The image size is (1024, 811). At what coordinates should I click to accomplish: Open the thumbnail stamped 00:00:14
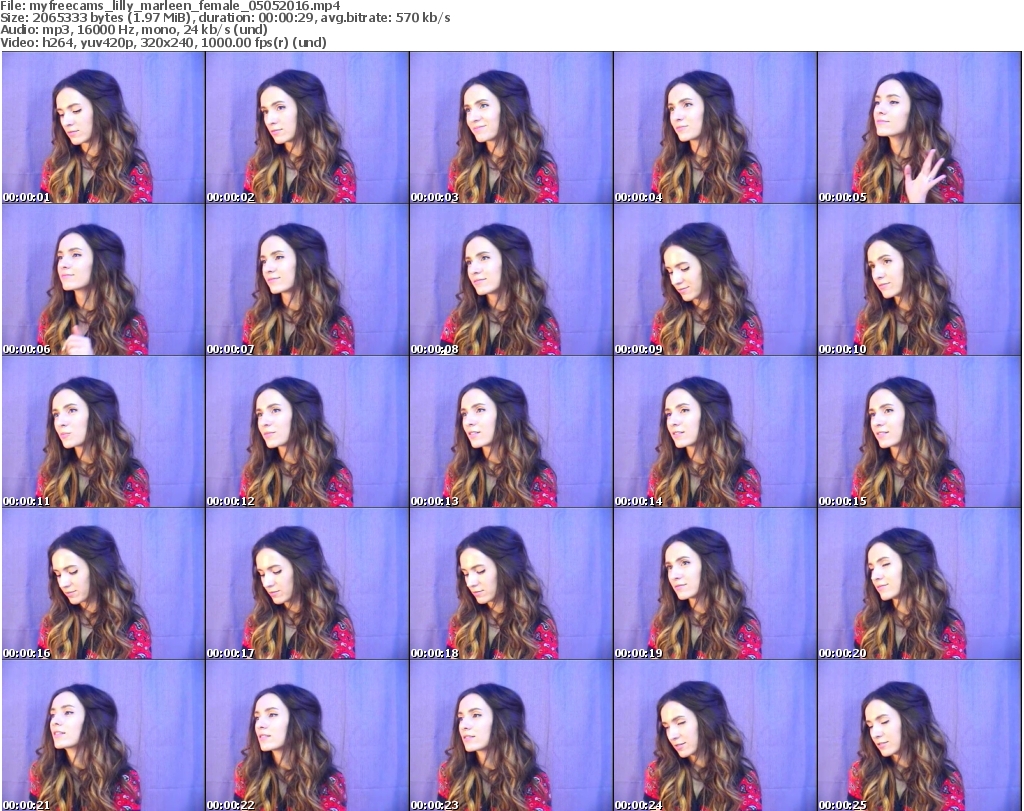(x=715, y=432)
